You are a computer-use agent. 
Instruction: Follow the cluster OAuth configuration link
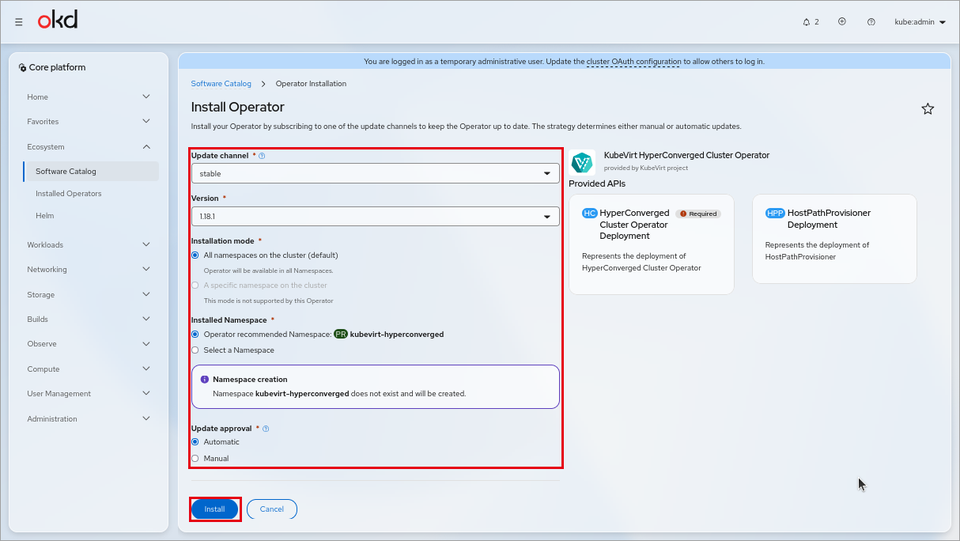point(633,62)
